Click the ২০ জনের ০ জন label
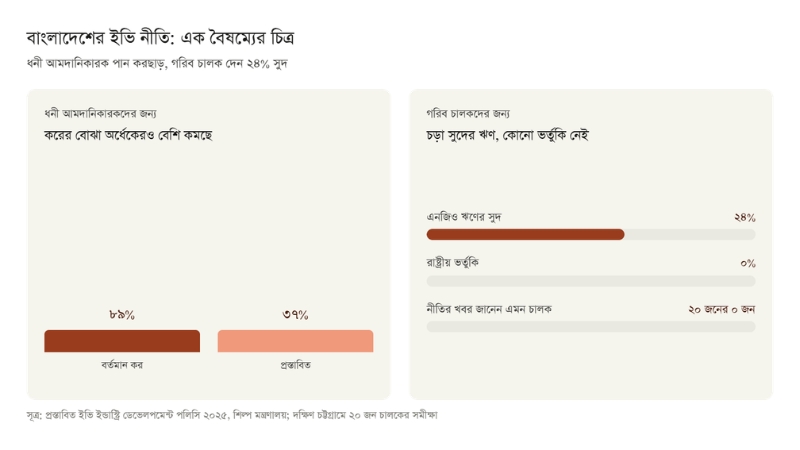Screen dimensions: 800x450 721,309
